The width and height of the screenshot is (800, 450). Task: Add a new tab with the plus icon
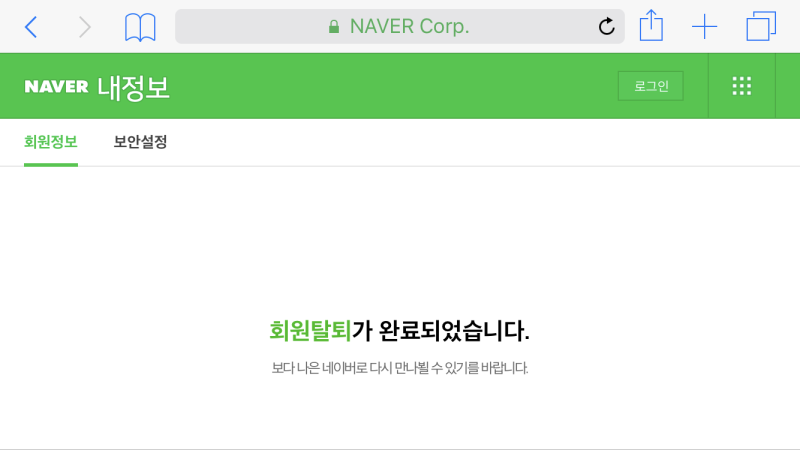705,27
